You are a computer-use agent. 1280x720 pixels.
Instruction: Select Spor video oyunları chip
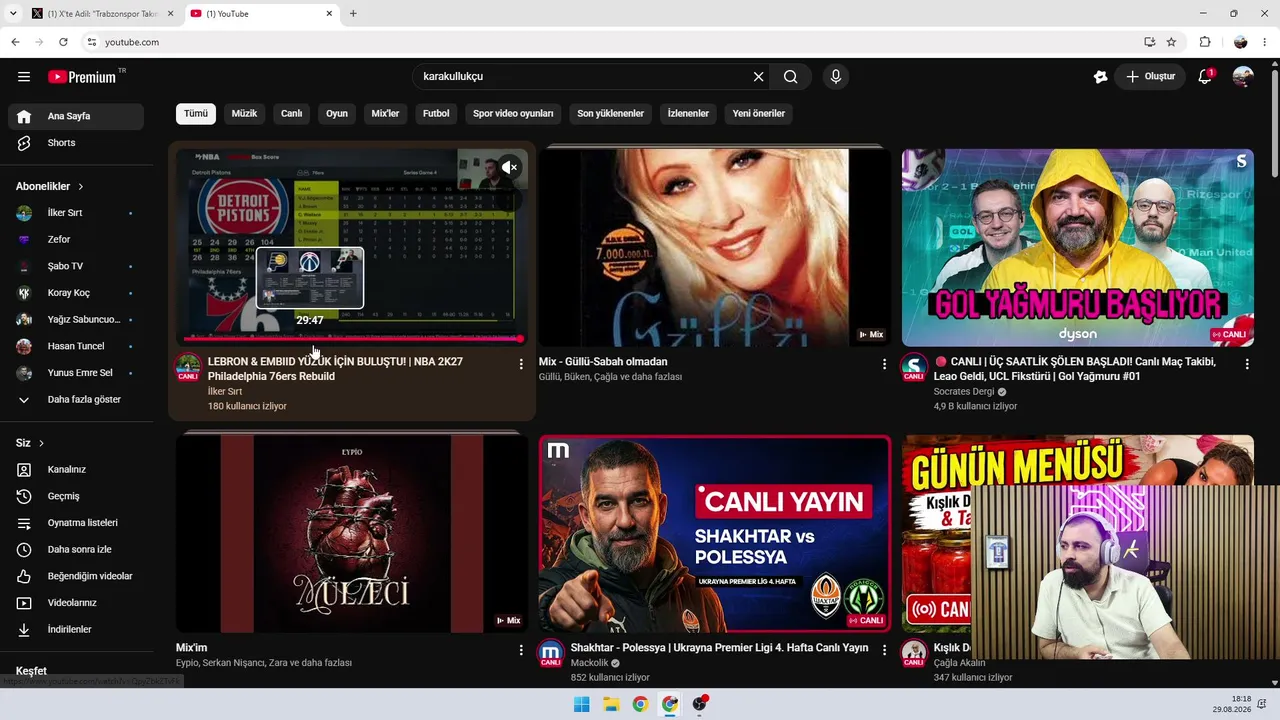[513, 113]
